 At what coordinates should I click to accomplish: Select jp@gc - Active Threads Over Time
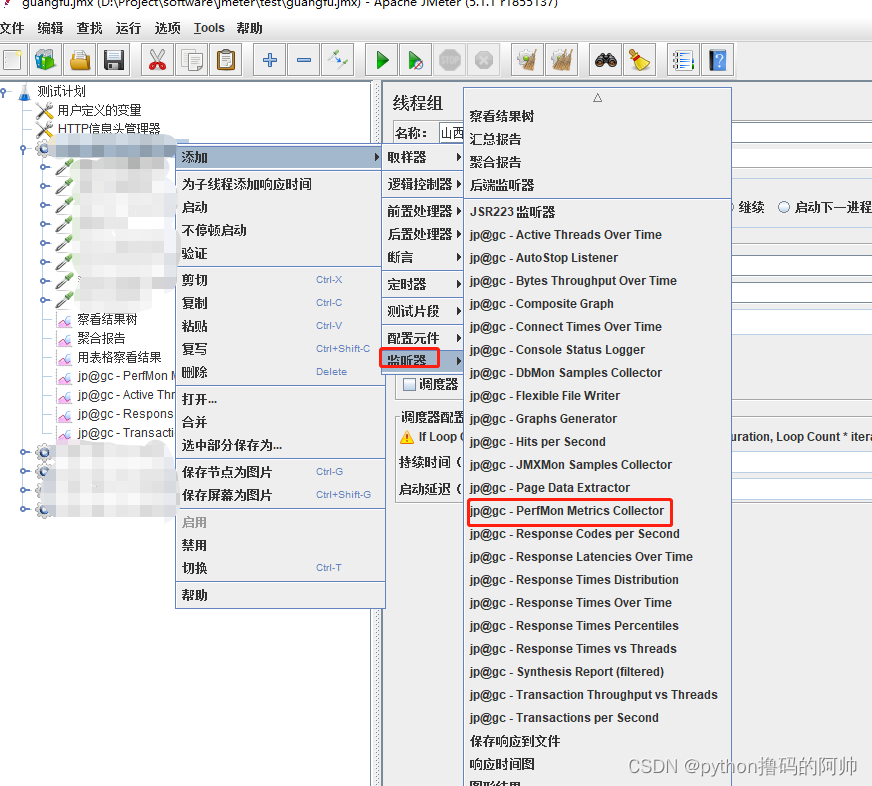[597, 235]
